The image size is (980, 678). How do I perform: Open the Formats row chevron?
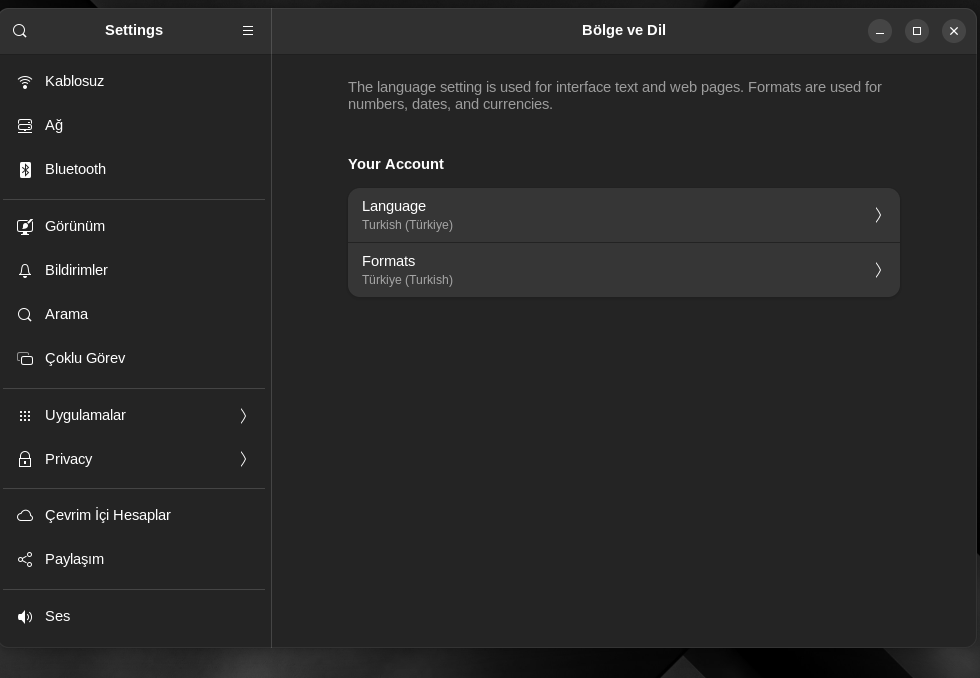coord(878,270)
